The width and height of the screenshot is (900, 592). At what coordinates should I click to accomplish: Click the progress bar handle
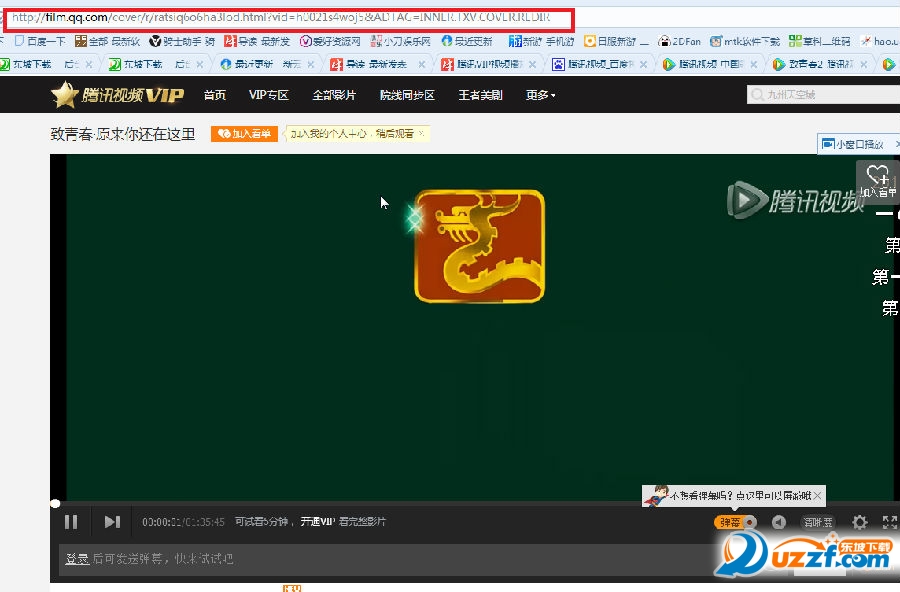click(55, 504)
